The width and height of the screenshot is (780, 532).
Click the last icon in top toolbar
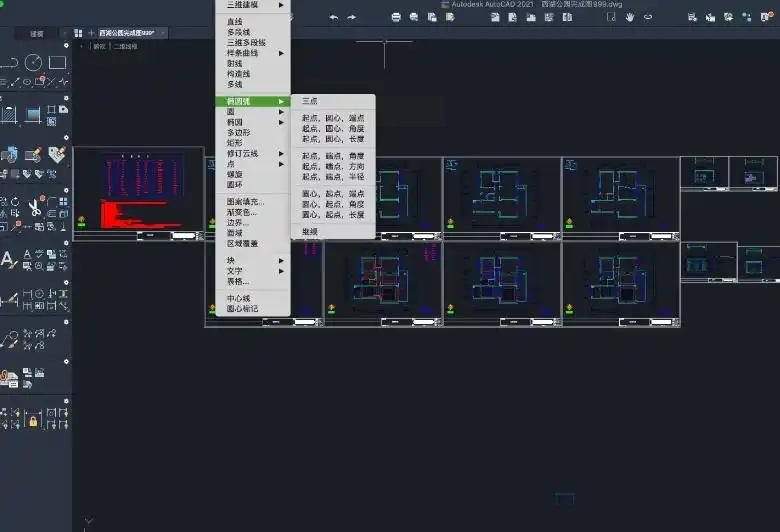765,17
